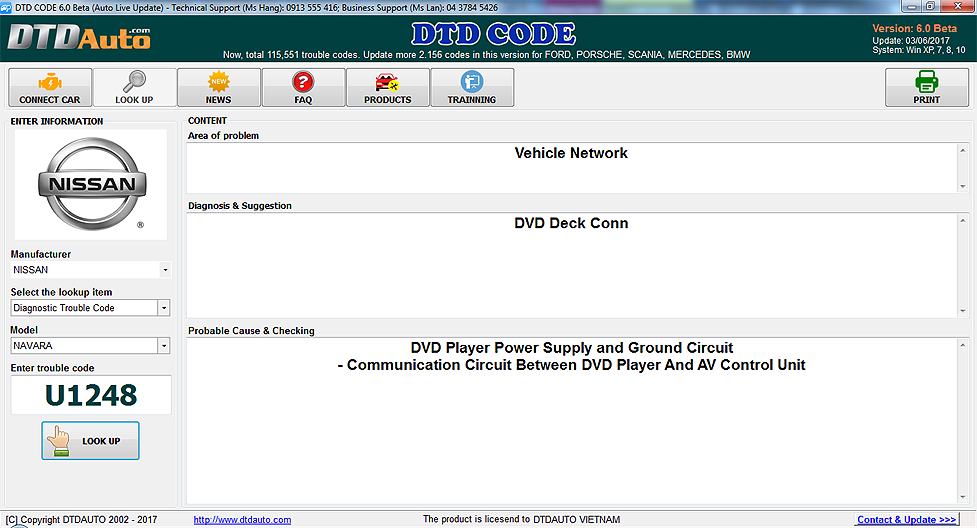Click 'DVD Player Power Supply and Ground Circuit' line
977x528 pixels.
pos(571,348)
